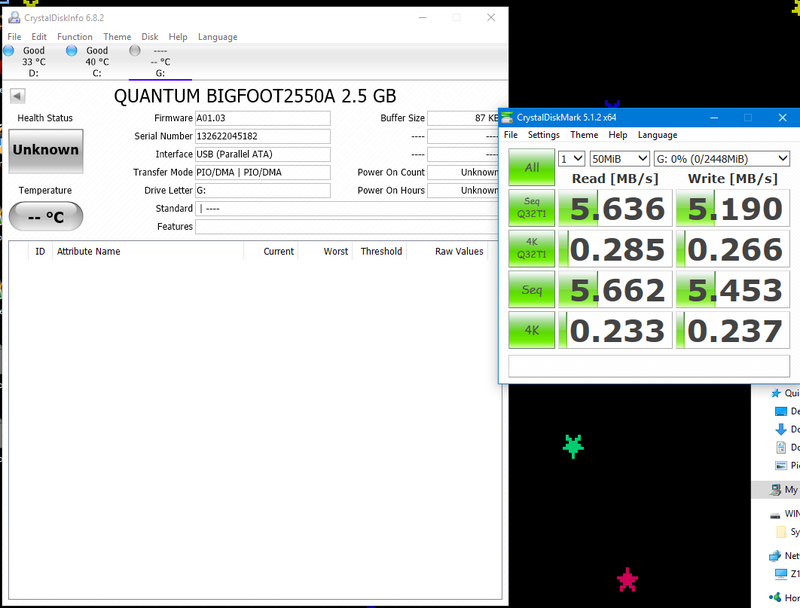Click the My PC computer icon in Explorer
This screenshot has width=800, height=608.
coord(776,490)
